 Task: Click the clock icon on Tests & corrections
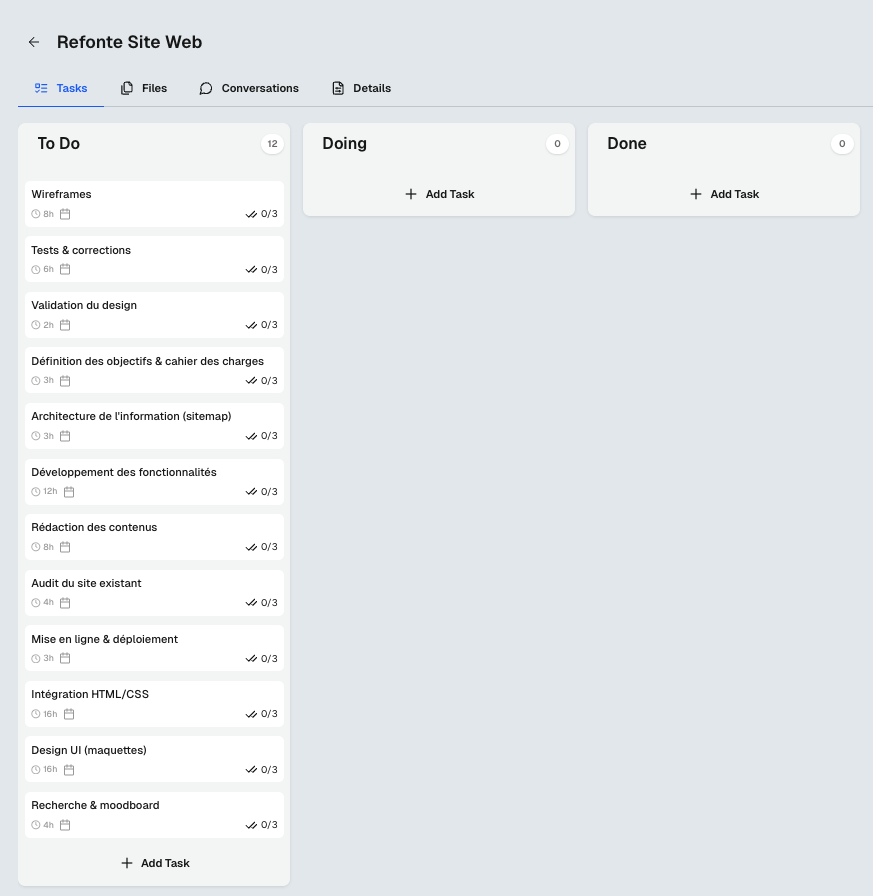pyautogui.click(x=36, y=270)
